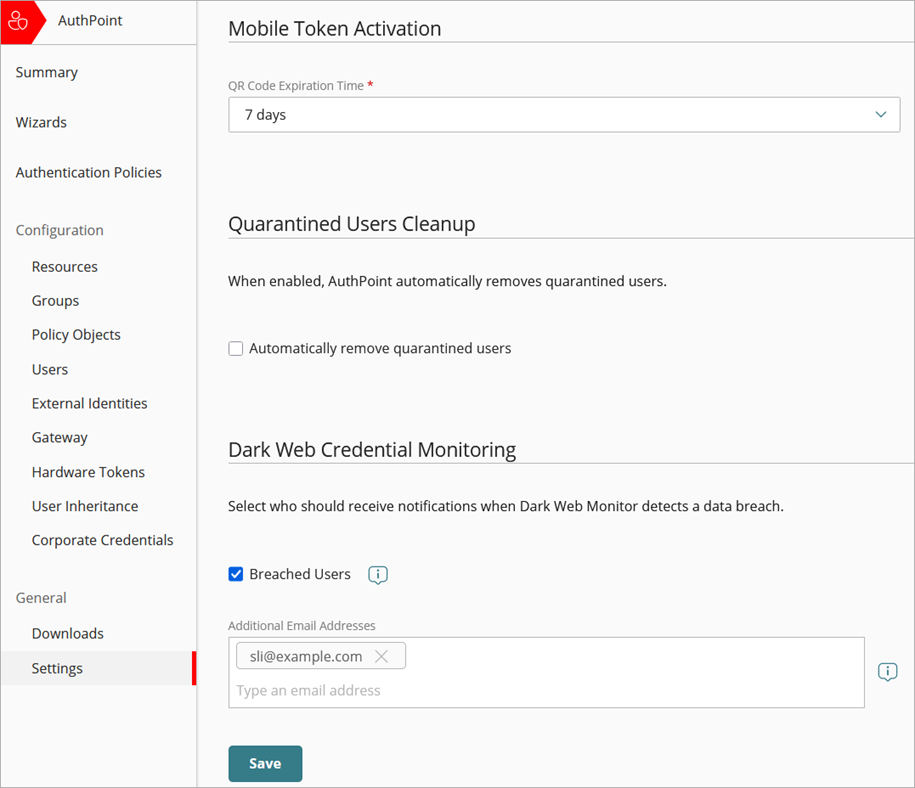
Task: Click the AuthPoint logo icon
Action: coord(18,21)
